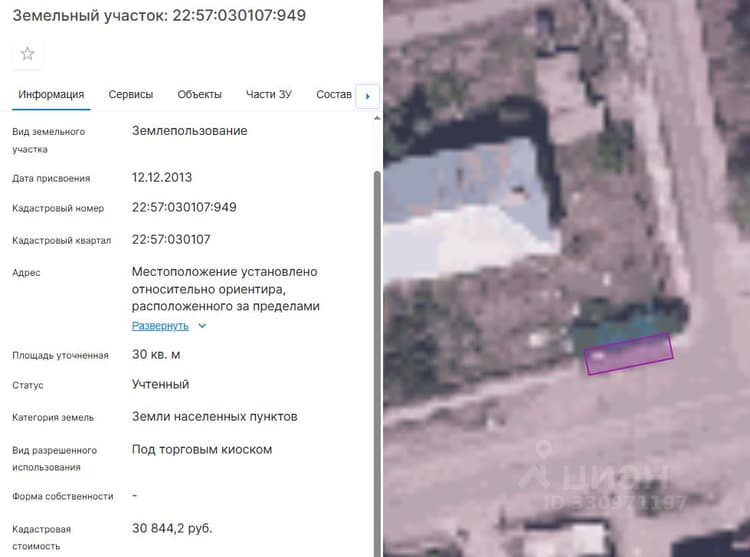Open the Информация tab
Screen dimensions: 750x557
click(x=51, y=95)
